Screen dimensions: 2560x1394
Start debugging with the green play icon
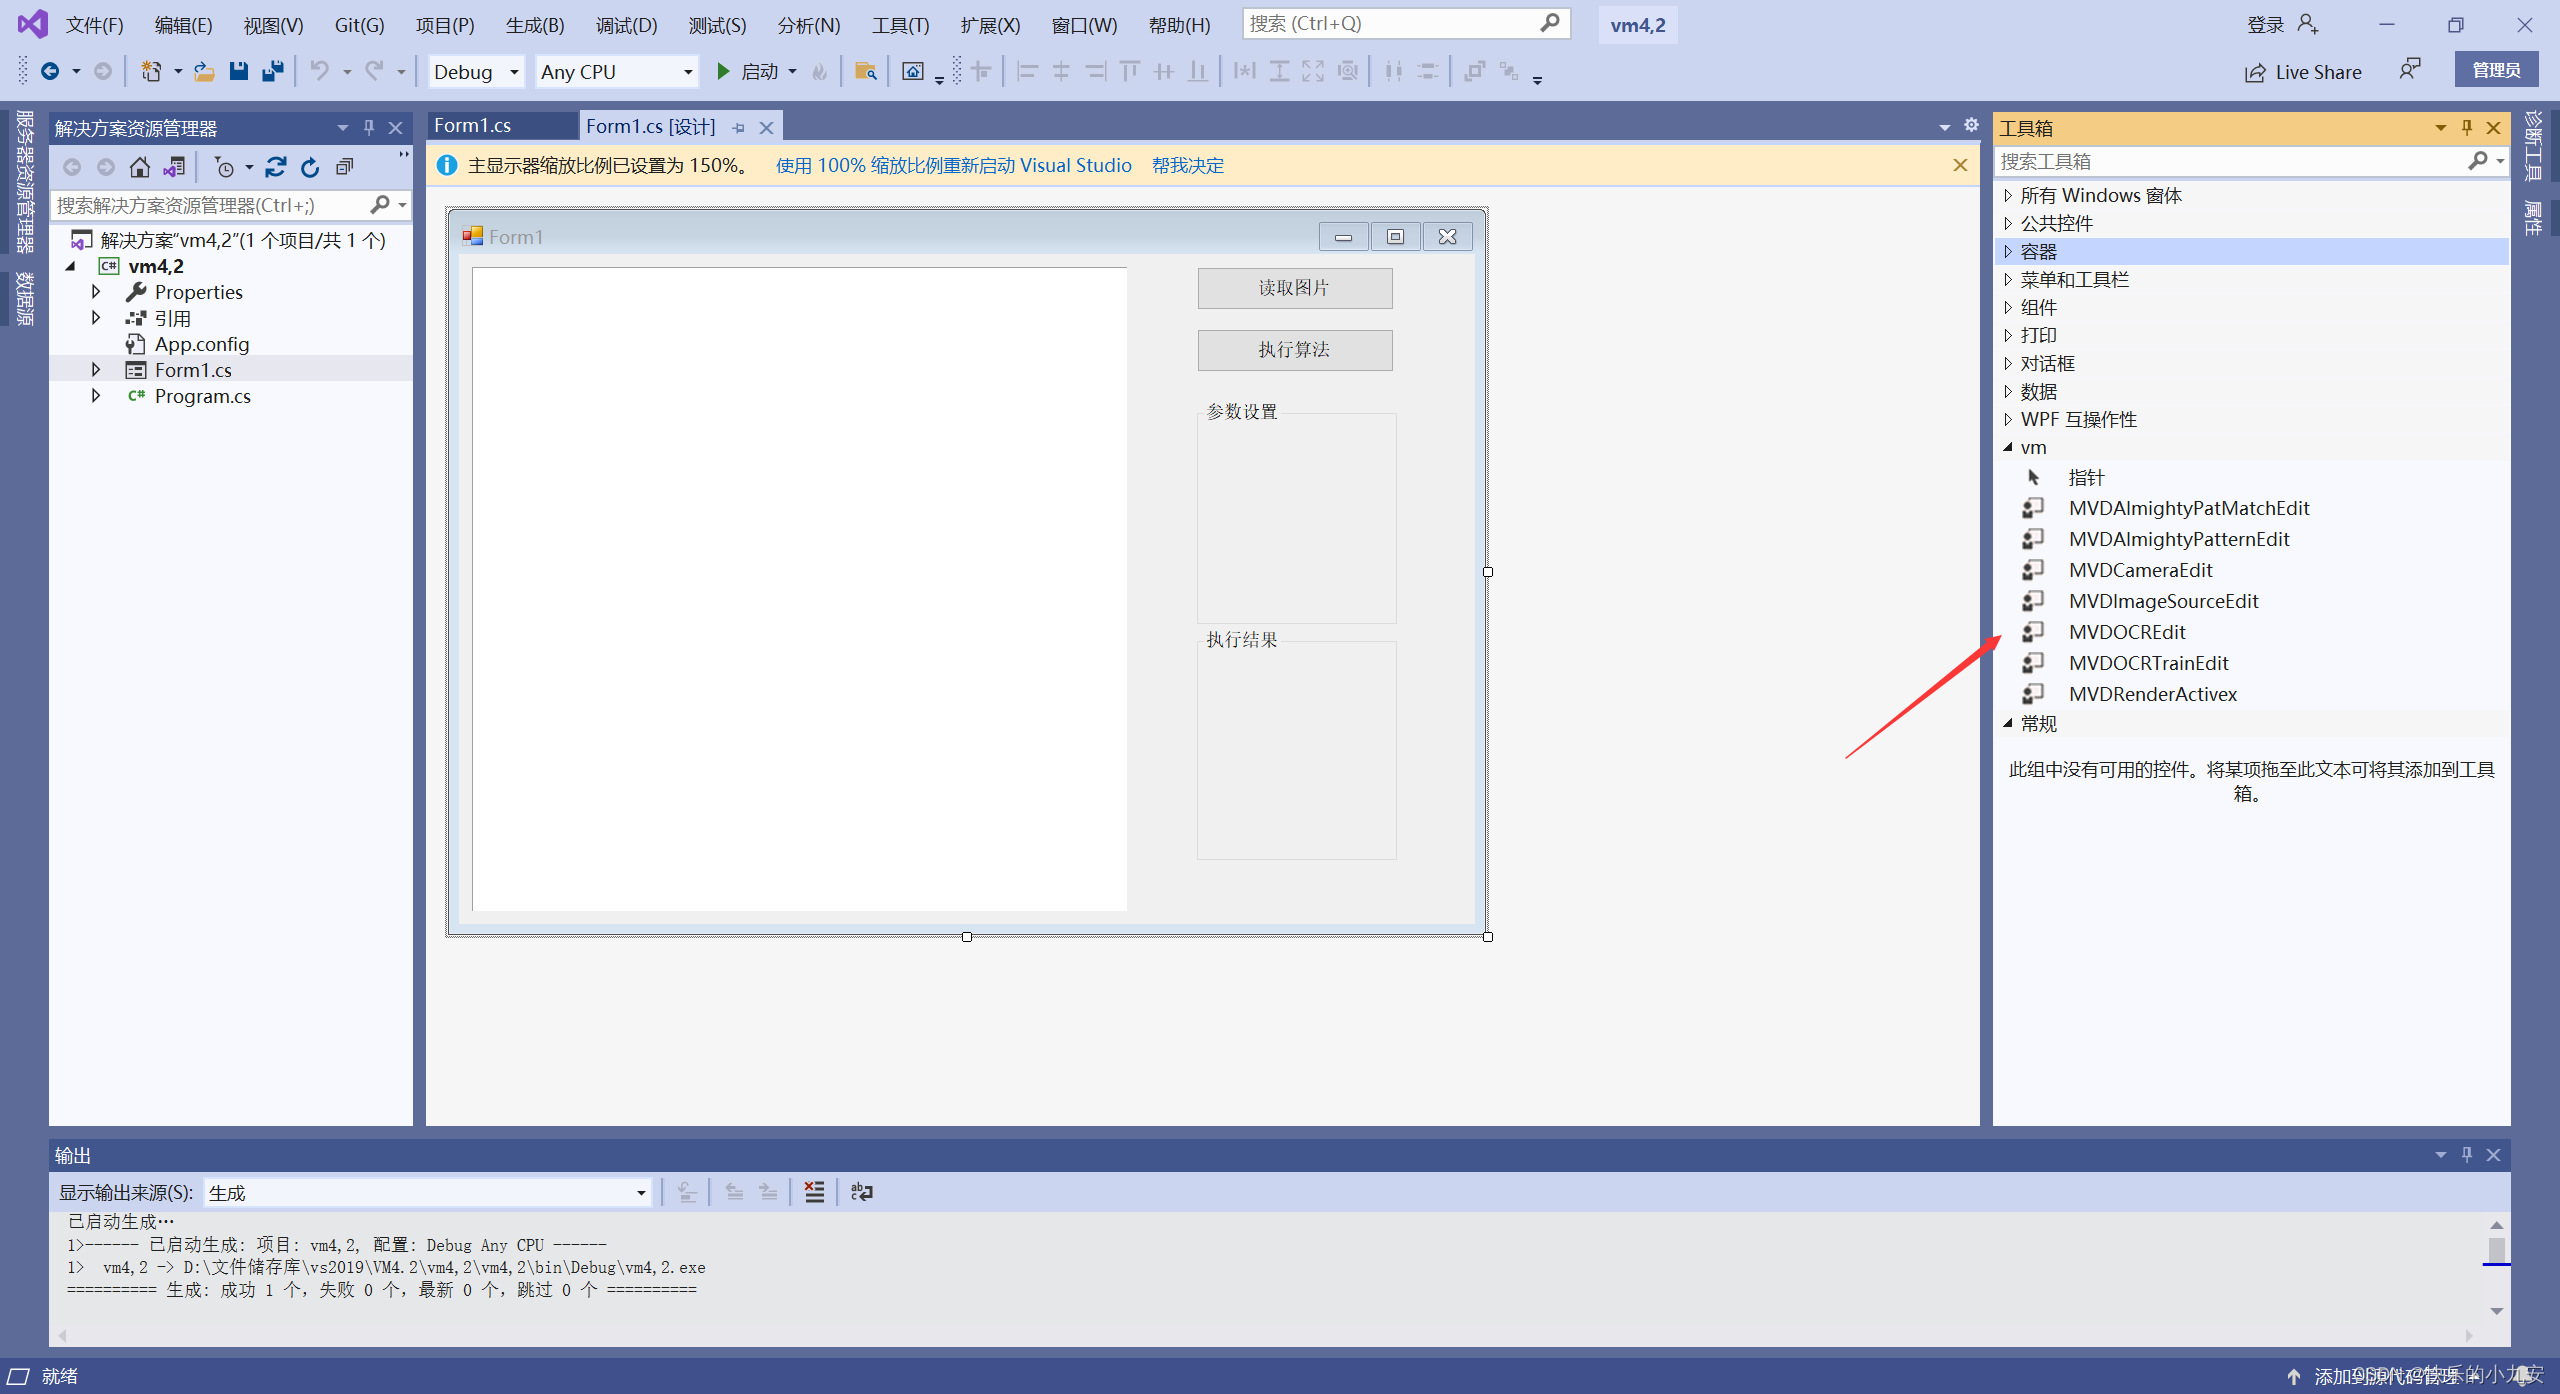click(724, 71)
